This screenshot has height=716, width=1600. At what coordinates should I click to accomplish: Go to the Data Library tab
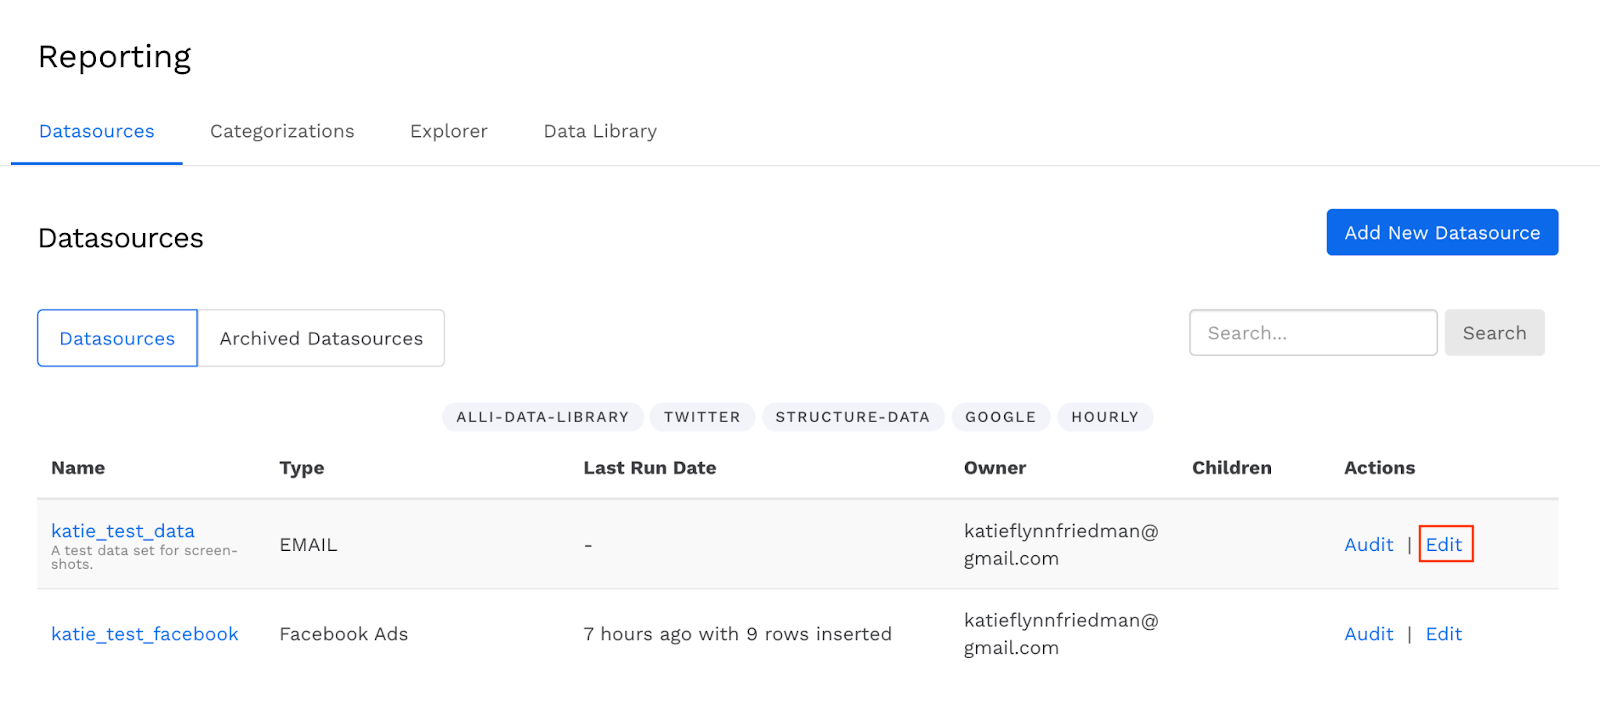coord(600,132)
